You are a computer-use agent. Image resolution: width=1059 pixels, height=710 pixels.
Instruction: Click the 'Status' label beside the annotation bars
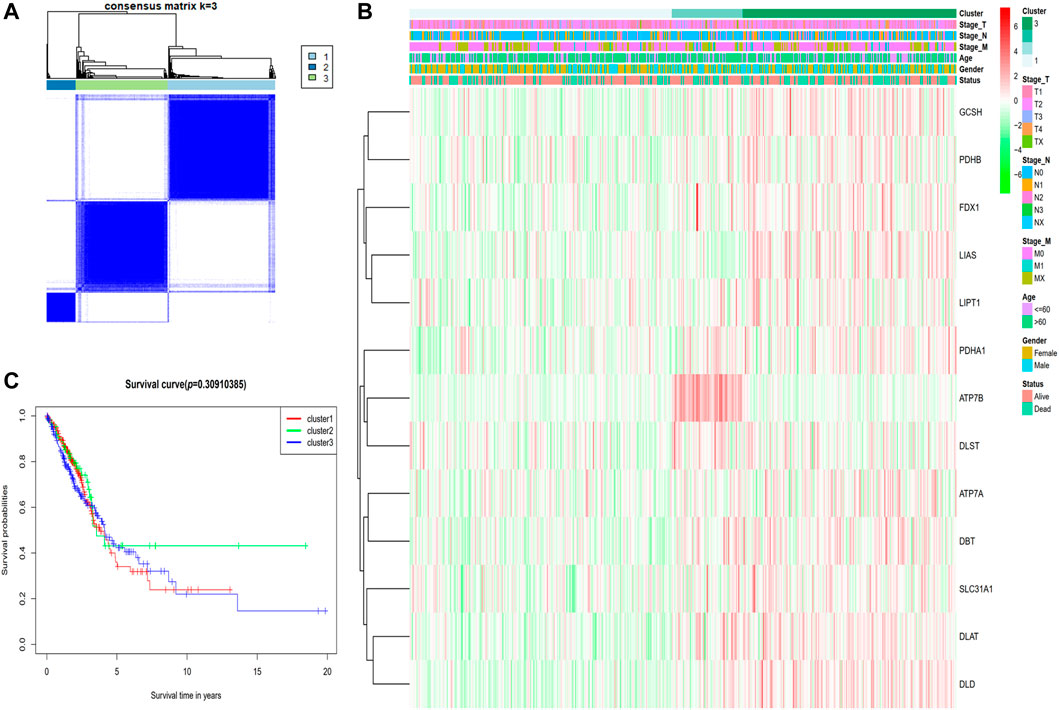[x=970, y=80]
